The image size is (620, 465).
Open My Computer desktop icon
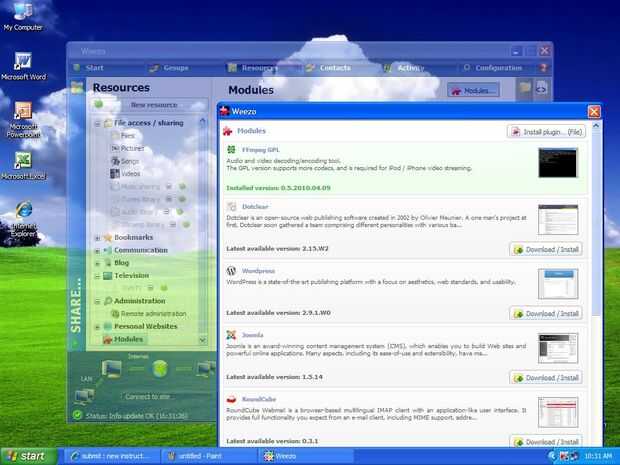pos(23,16)
